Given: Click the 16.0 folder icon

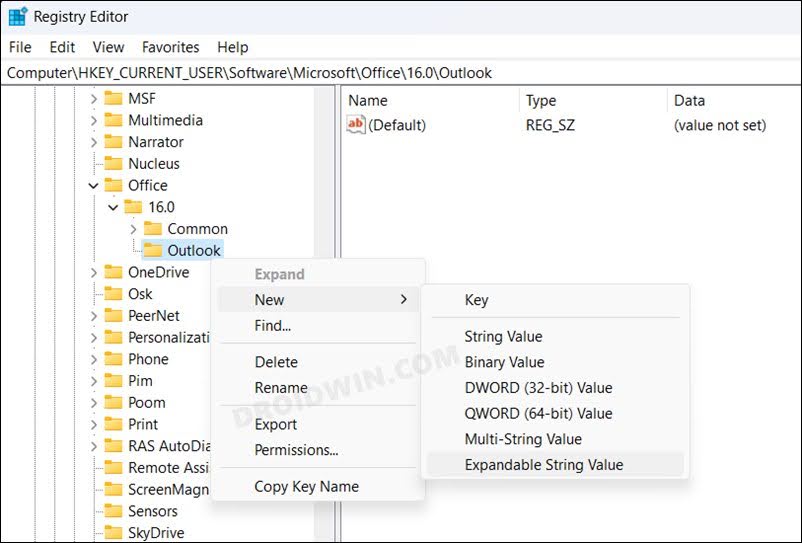Looking at the screenshot, I should 133,207.
